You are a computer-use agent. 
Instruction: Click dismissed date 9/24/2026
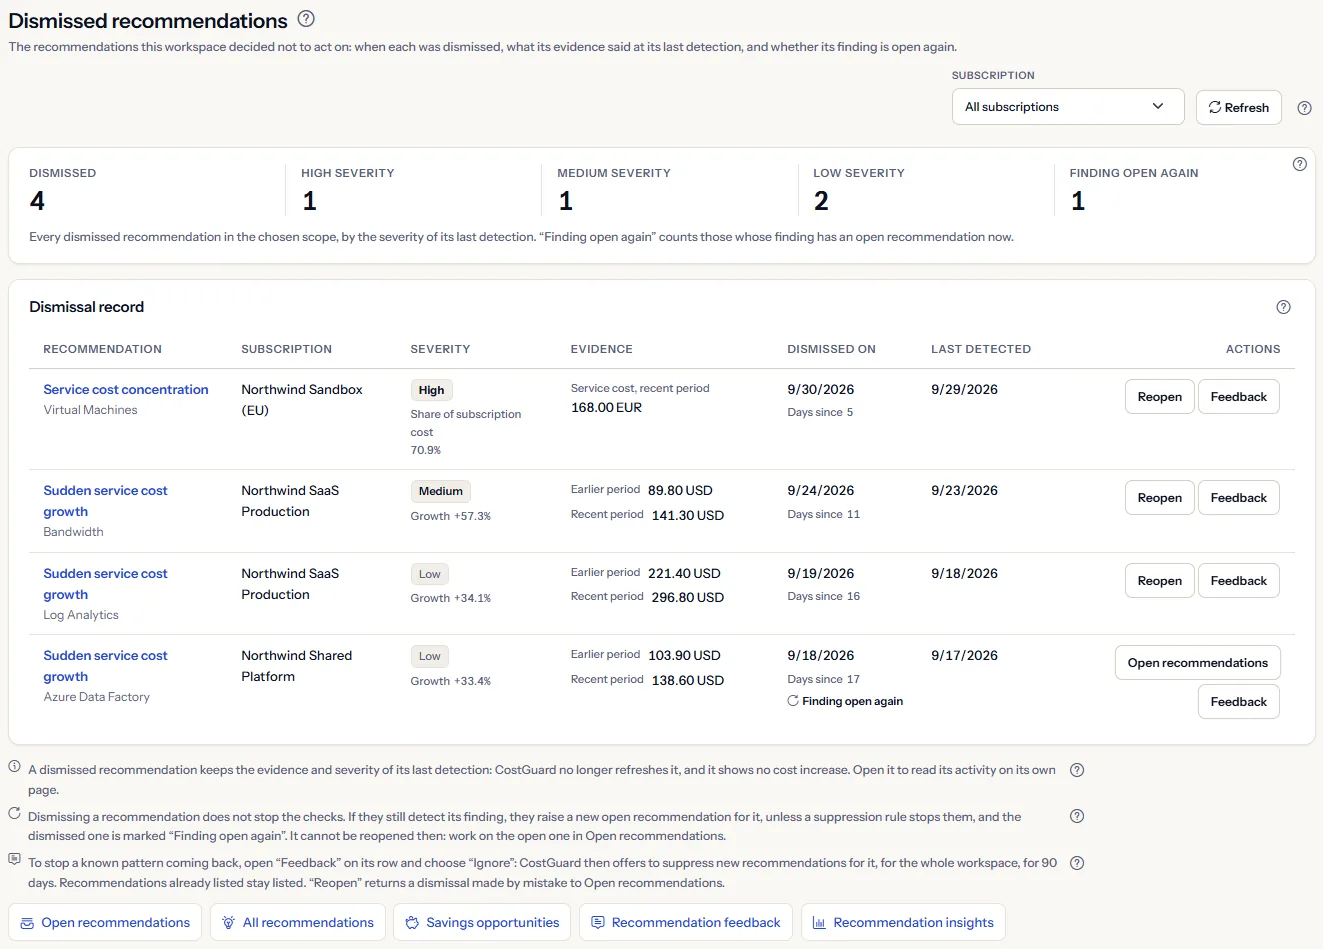point(820,491)
